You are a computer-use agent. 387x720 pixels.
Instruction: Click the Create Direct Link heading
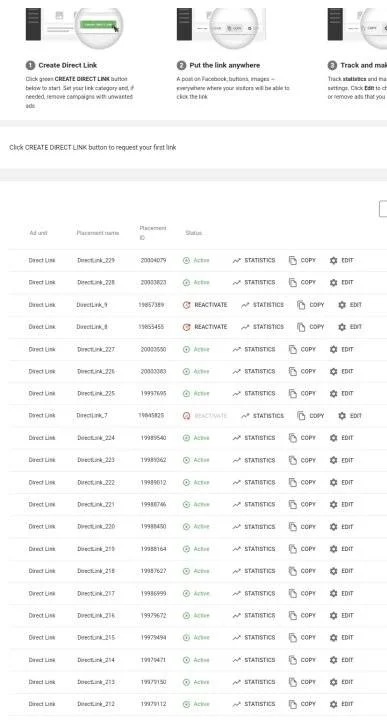point(67,66)
